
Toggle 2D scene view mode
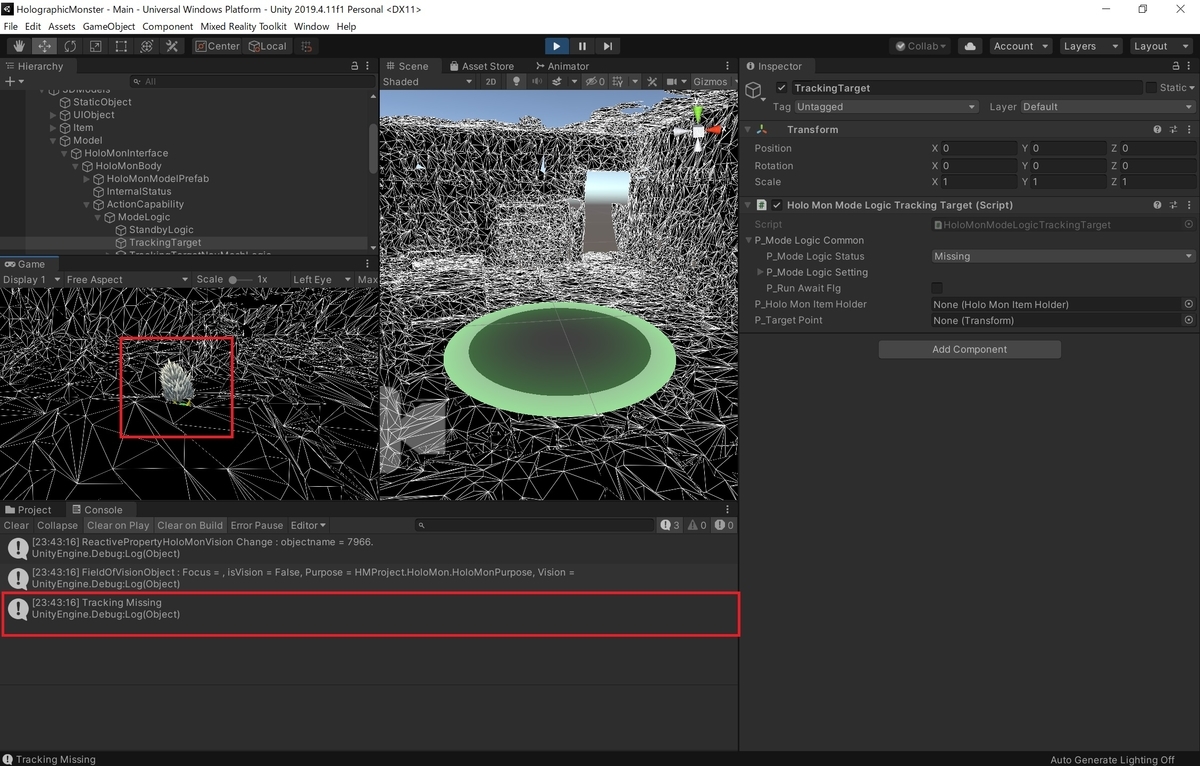pyautogui.click(x=491, y=81)
